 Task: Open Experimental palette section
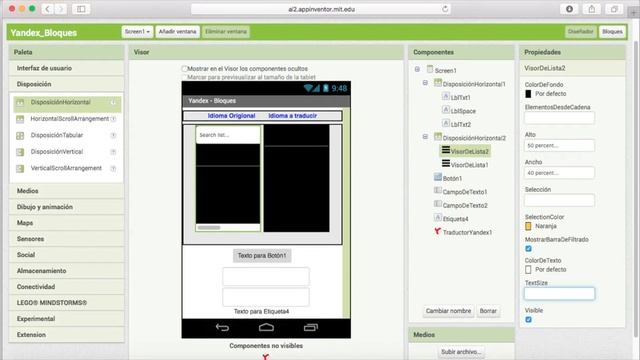click(x=67, y=318)
